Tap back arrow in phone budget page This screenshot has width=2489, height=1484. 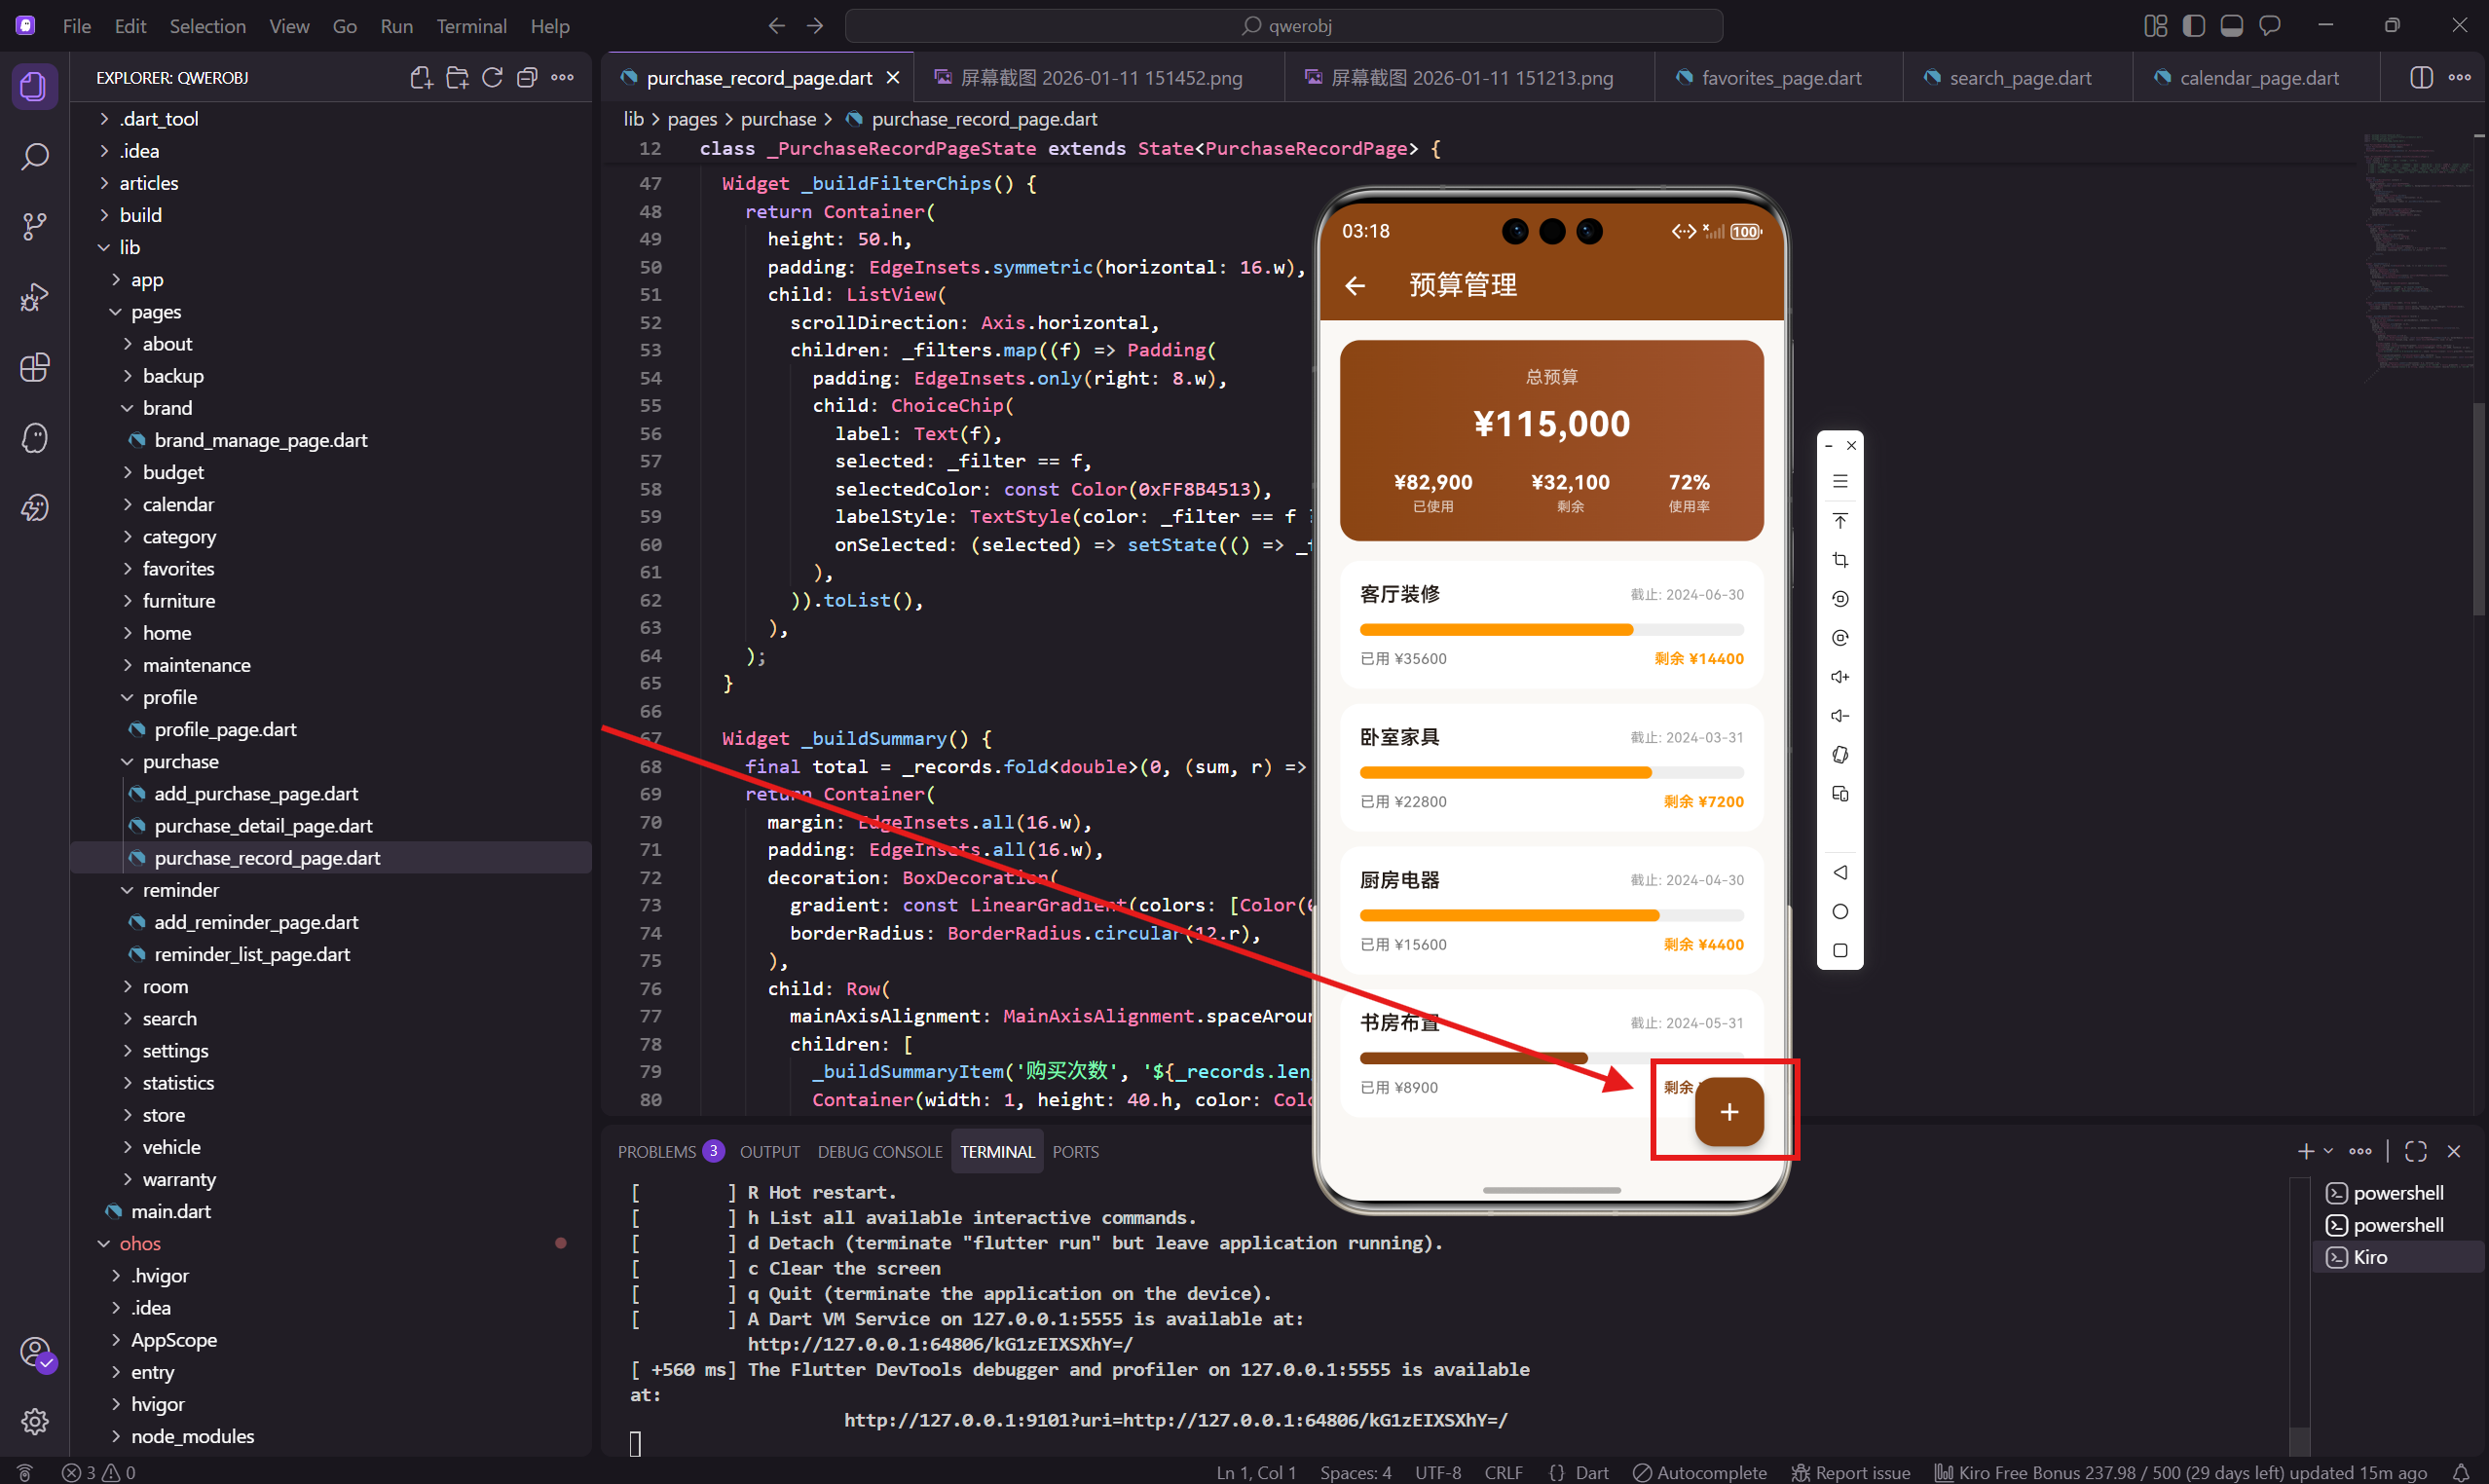1355,286
